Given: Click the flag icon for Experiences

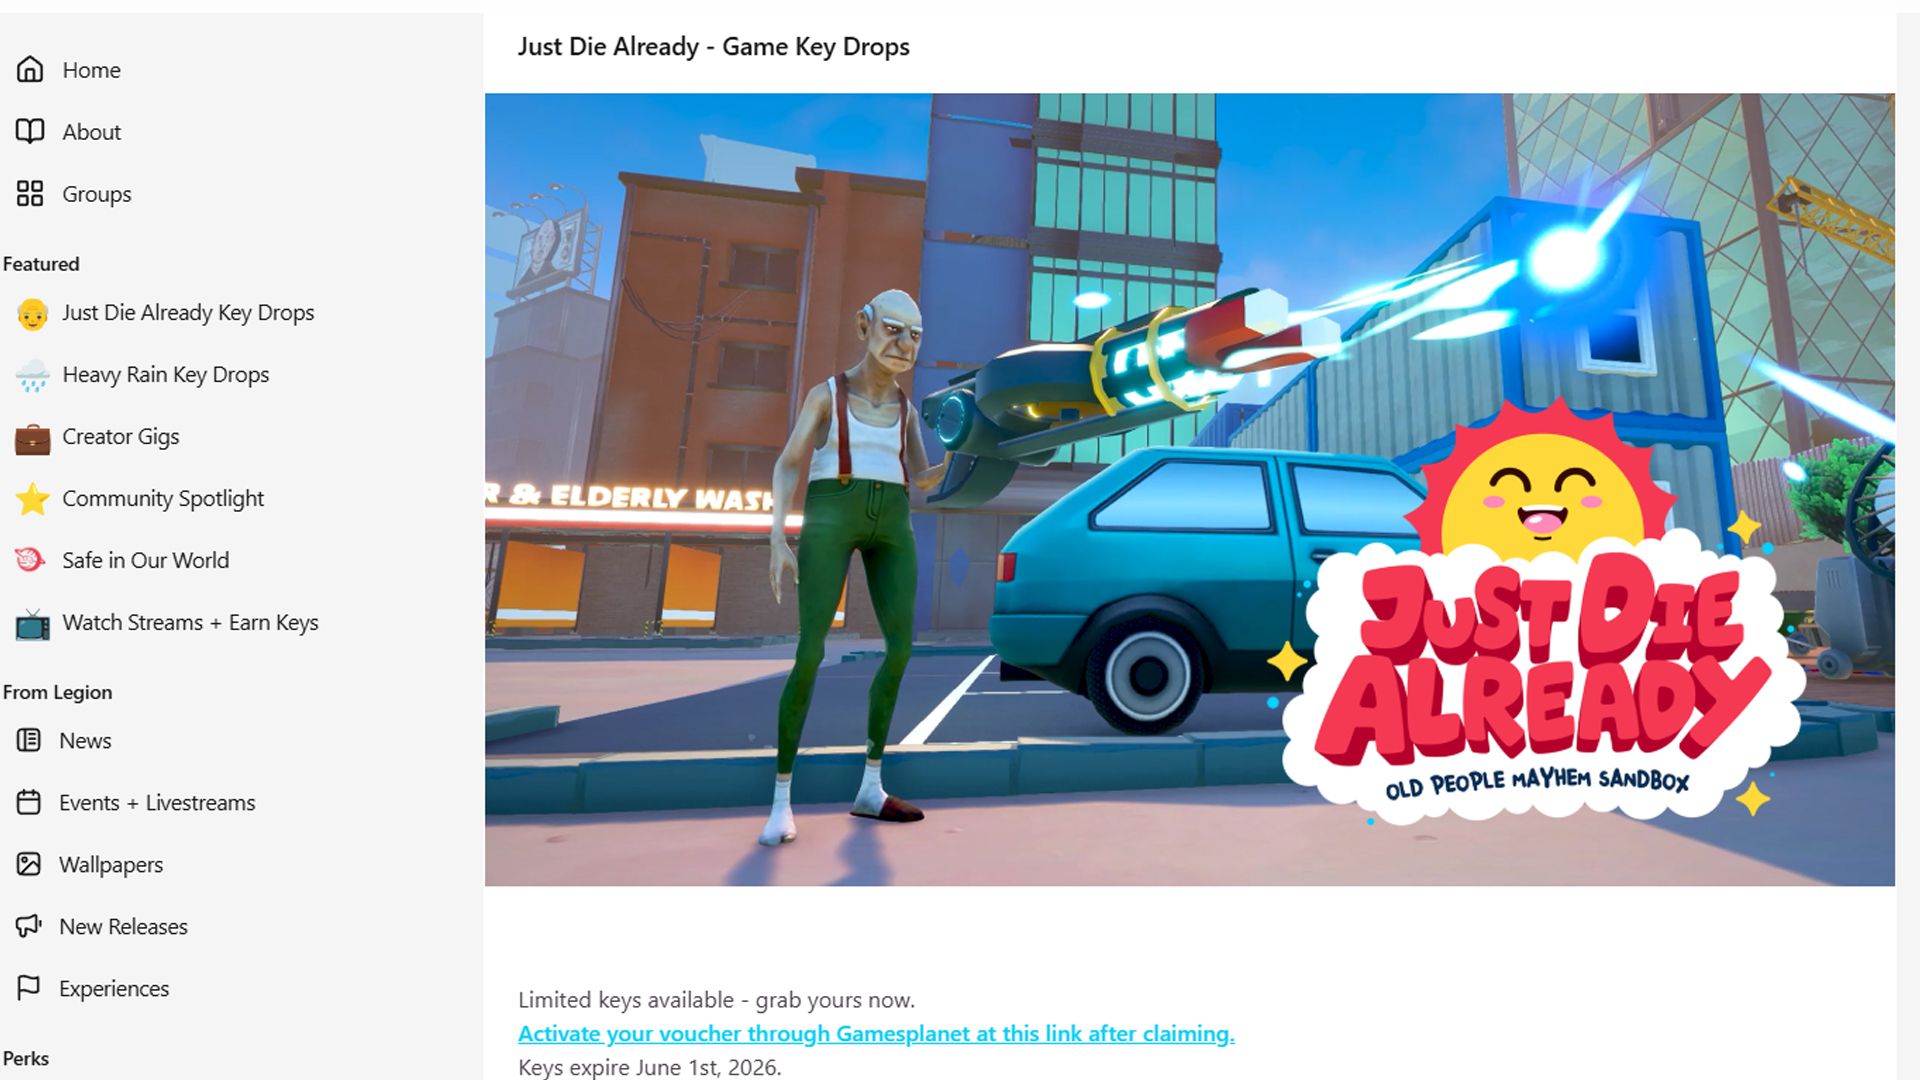Looking at the screenshot, I should 29,988.
